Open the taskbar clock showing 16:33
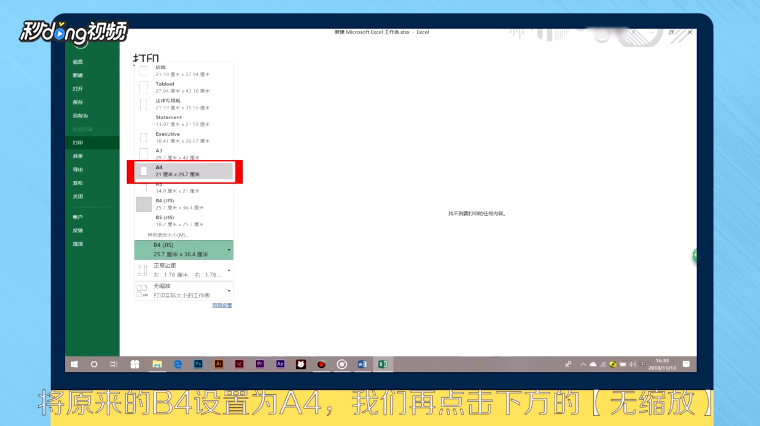 (x=662, y=364)
